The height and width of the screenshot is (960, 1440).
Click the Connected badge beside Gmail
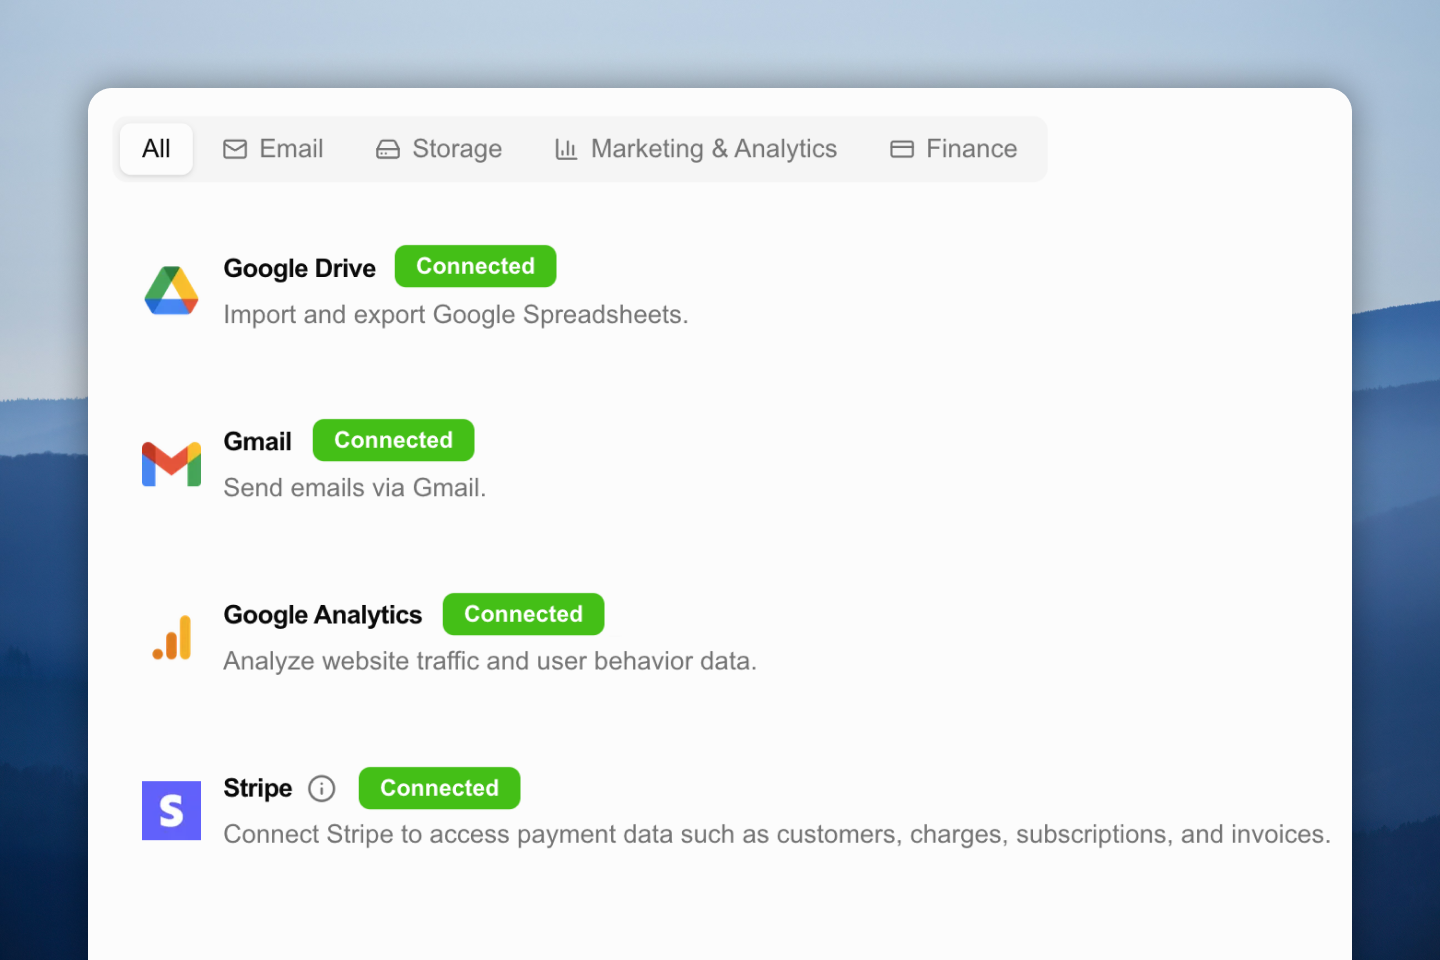(x=393, y=440)
